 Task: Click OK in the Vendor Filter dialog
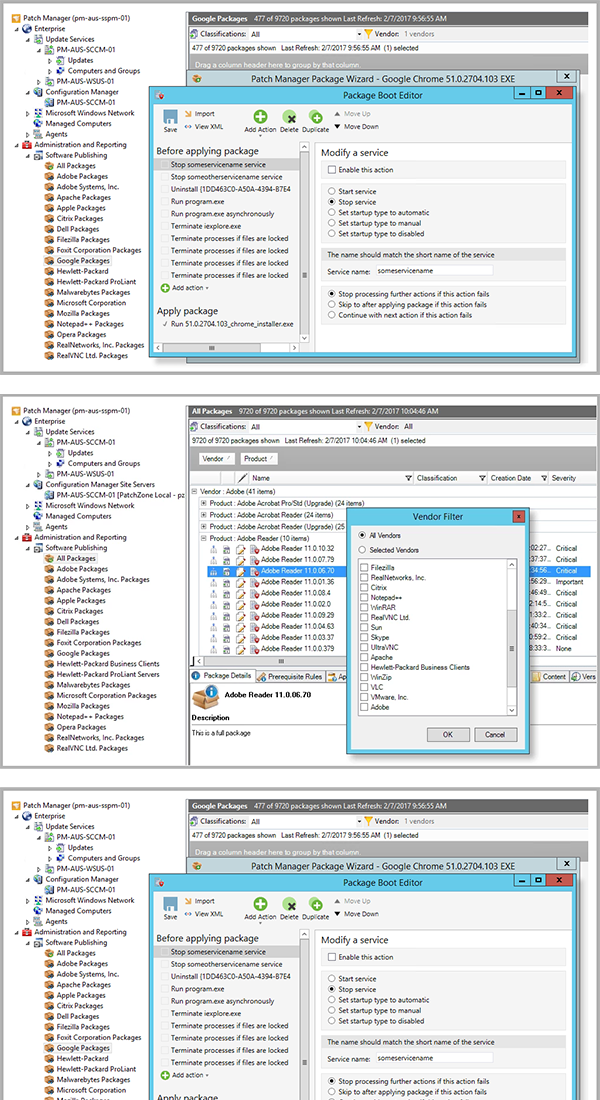point(447,735)
